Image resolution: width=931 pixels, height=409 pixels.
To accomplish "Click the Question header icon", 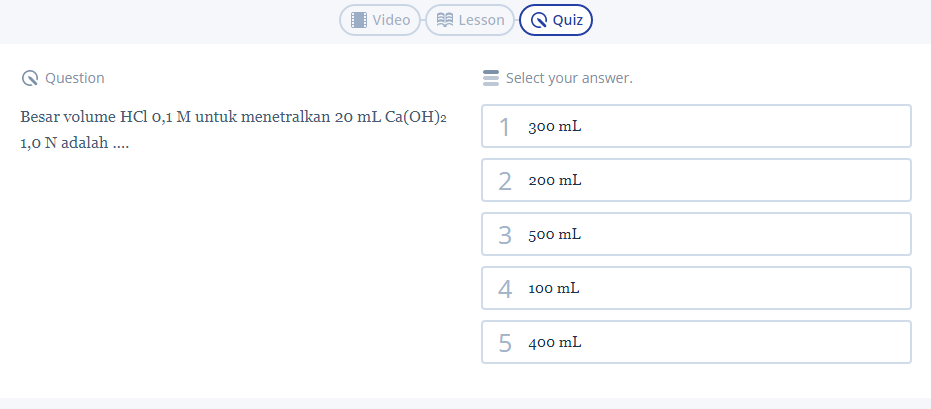I will click(29, 78).
